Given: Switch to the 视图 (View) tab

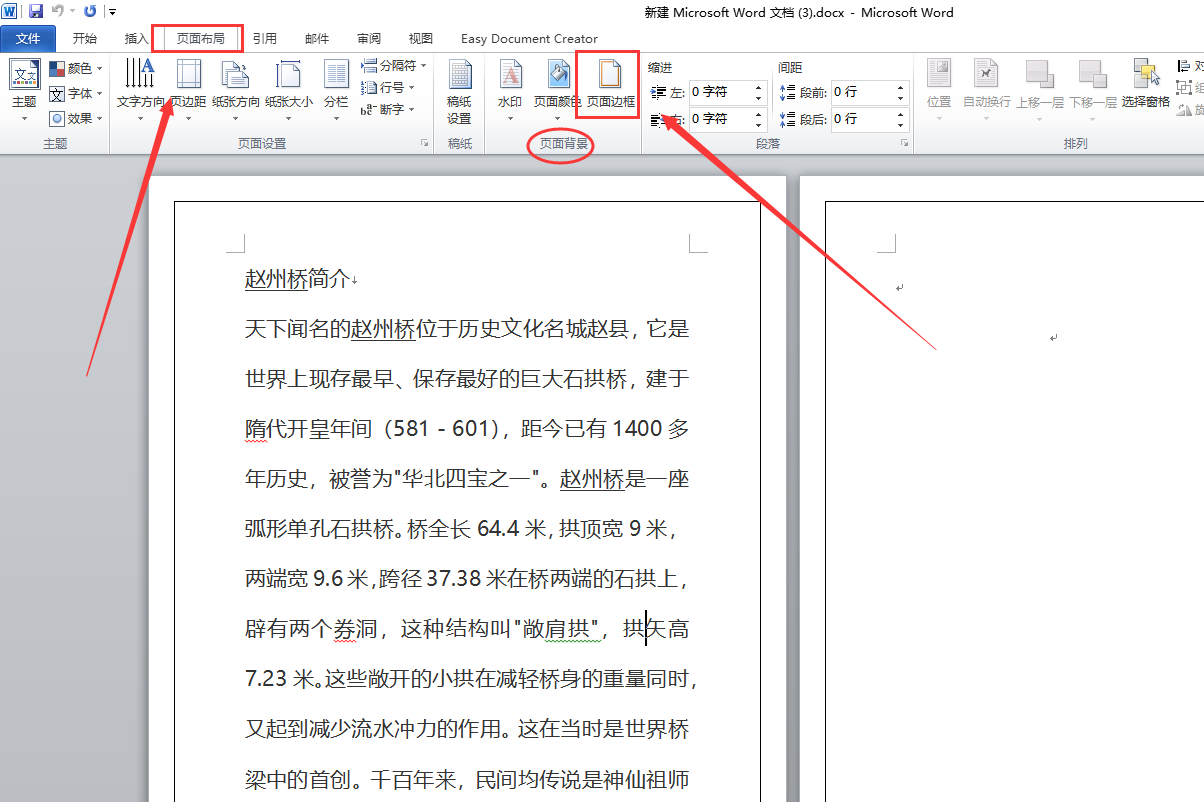Looking at the screenshot, I should click(421, 39).
